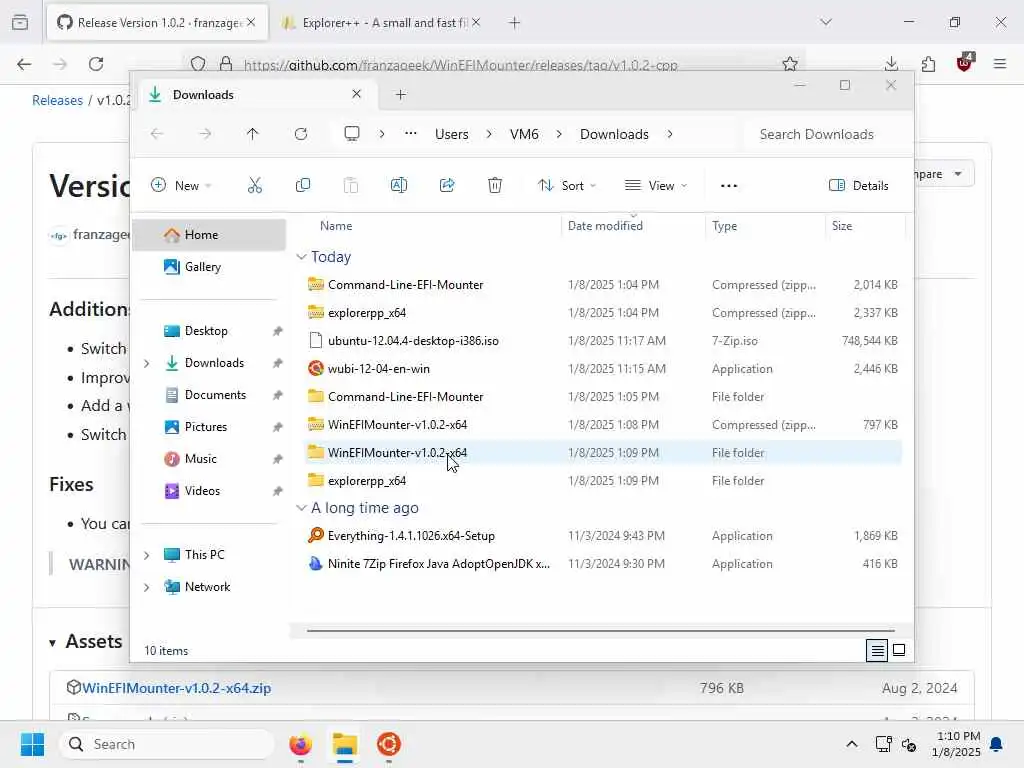The image size is (1024, 768).
Task: Switch to Explorer++ browser tab
Action: [382, 22]
